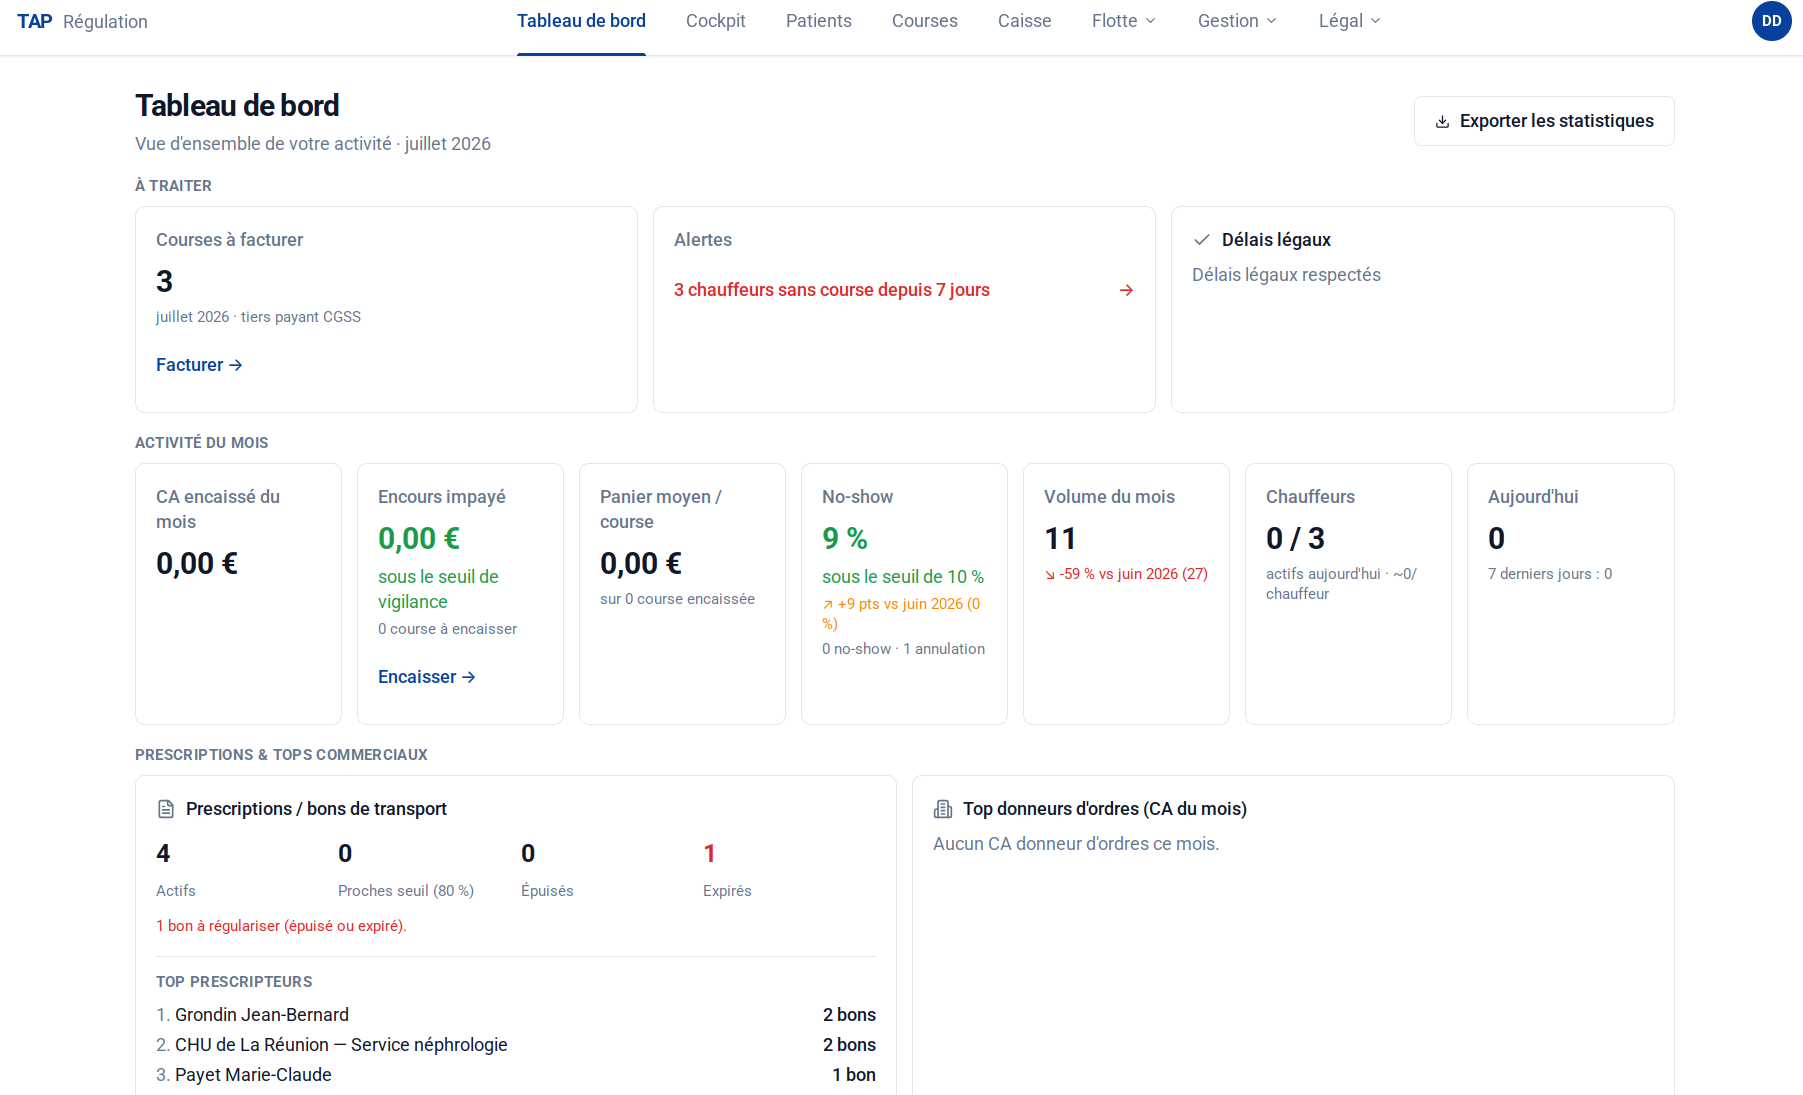Click 'Aucun CA donneur d'ordres ce mois.' text

pos(1076,844)
